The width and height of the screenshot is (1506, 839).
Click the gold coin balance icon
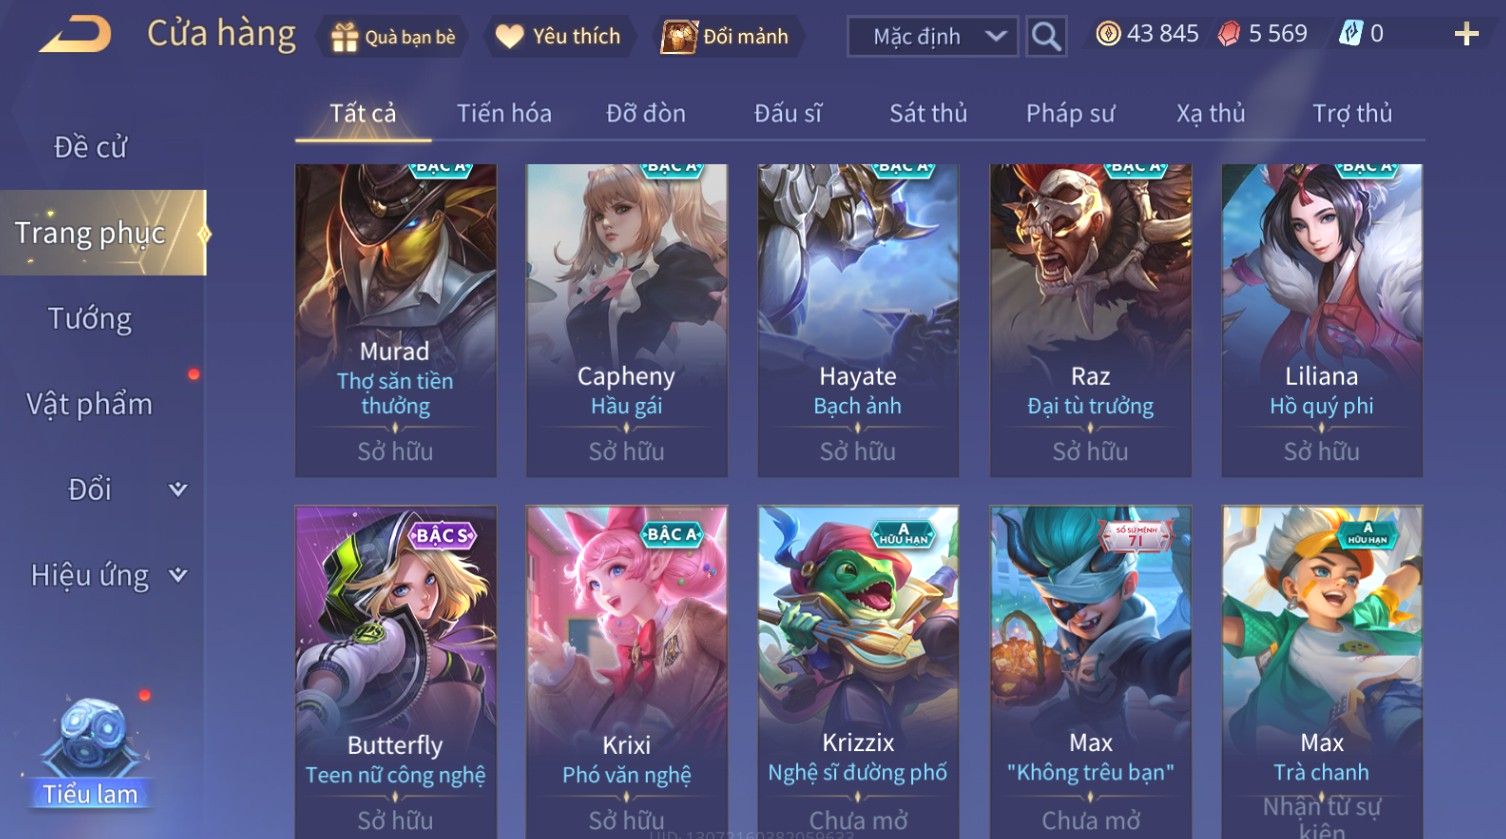[x=1108, y=34]
